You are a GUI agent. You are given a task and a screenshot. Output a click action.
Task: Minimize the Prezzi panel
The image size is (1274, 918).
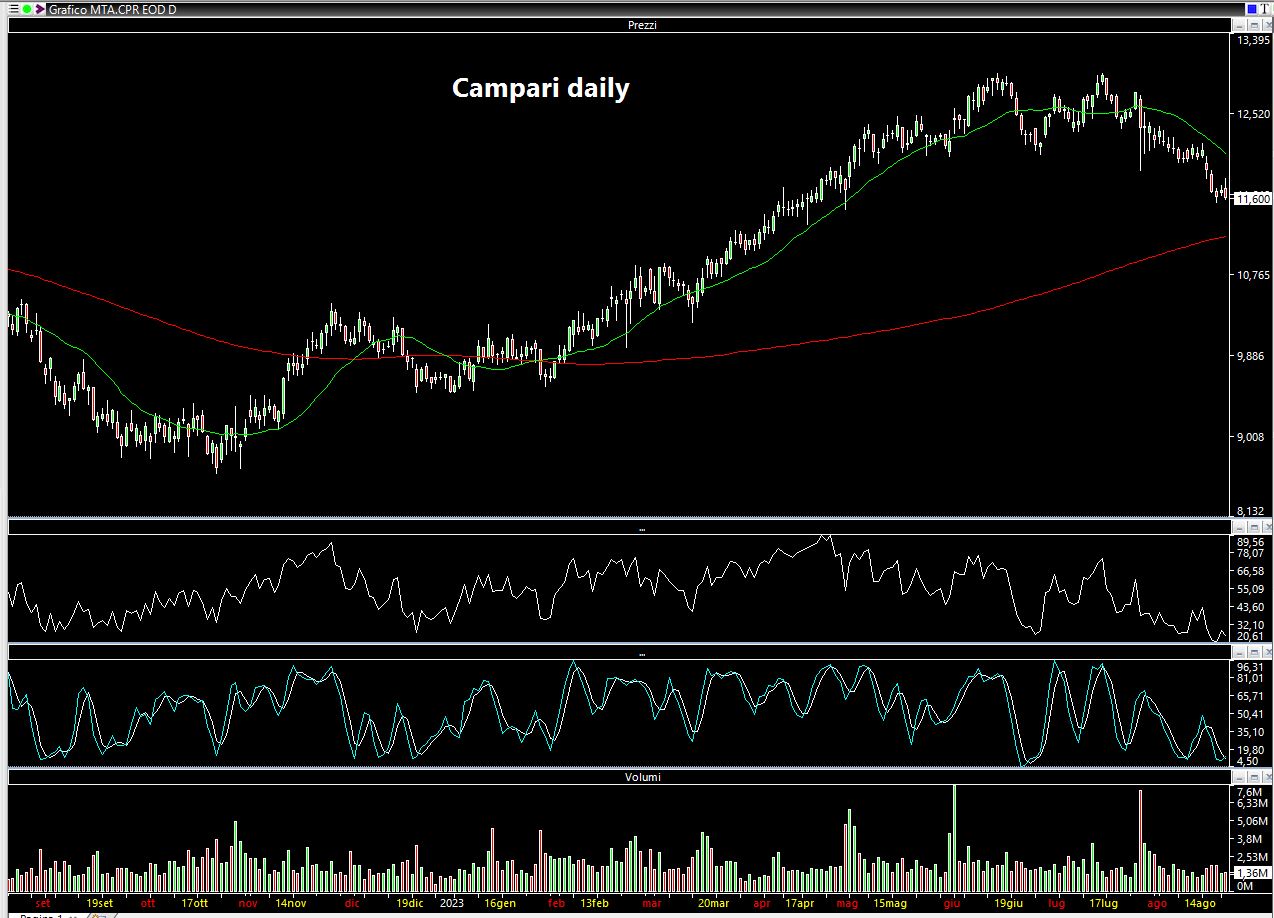point(1238,25)
